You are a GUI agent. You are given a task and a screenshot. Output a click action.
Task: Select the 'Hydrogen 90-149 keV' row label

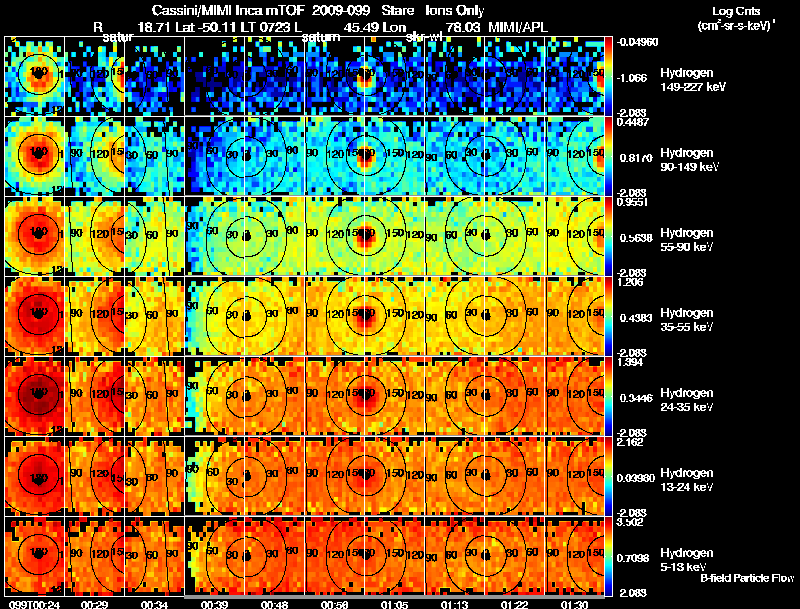click(689, 160)
